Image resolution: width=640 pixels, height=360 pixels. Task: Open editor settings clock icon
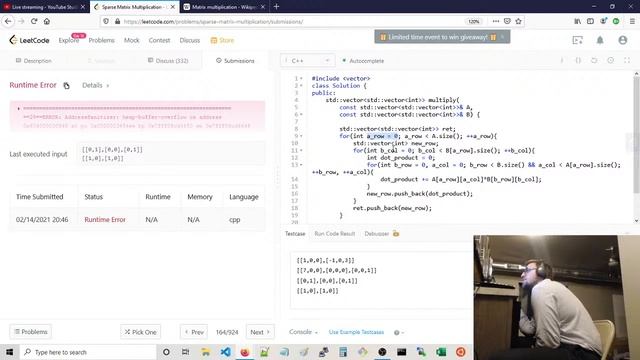point(611,60)
